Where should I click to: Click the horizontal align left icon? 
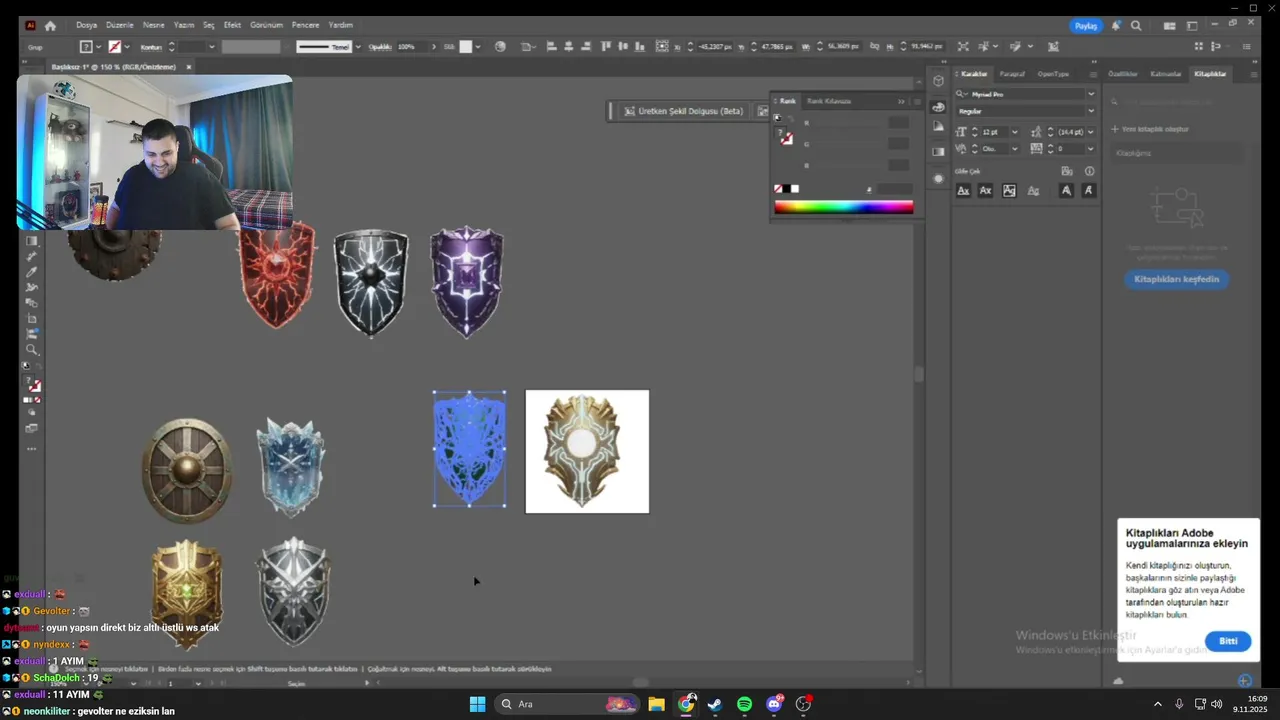pos(552,46)
